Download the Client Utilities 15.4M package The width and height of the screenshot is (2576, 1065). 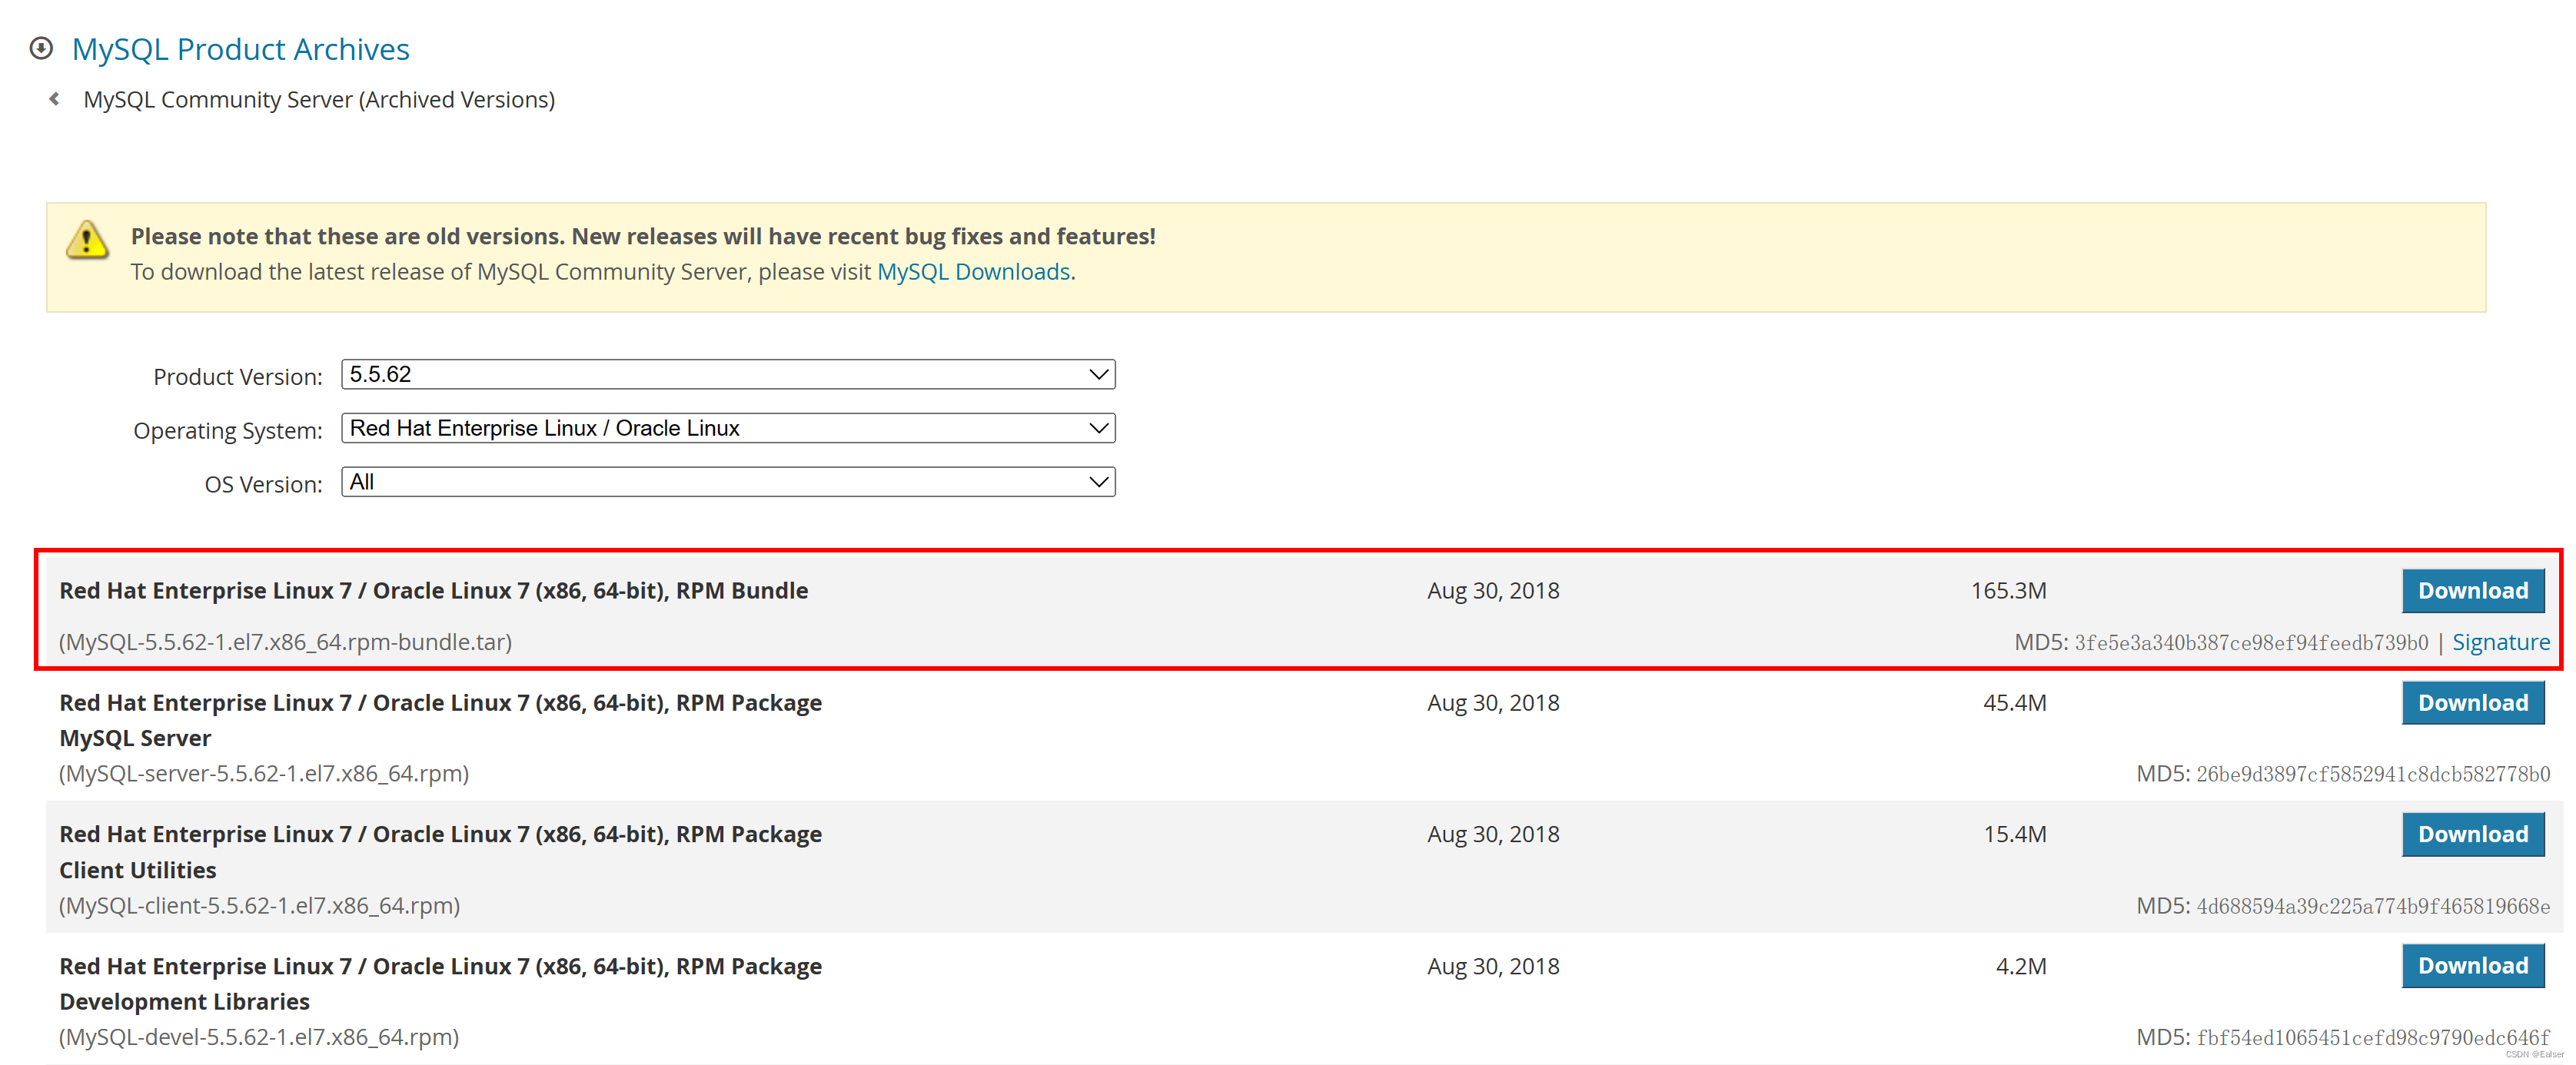coord(2473,834)
